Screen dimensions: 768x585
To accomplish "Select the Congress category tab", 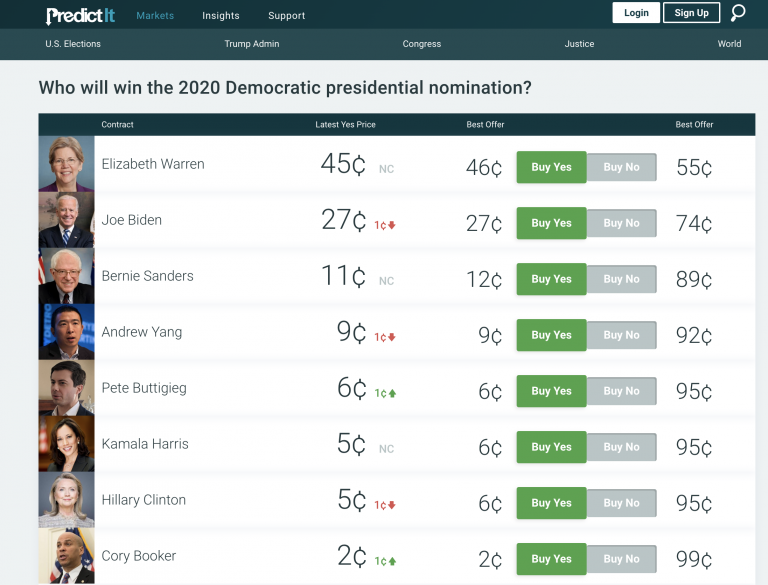I will click(422, 44).
